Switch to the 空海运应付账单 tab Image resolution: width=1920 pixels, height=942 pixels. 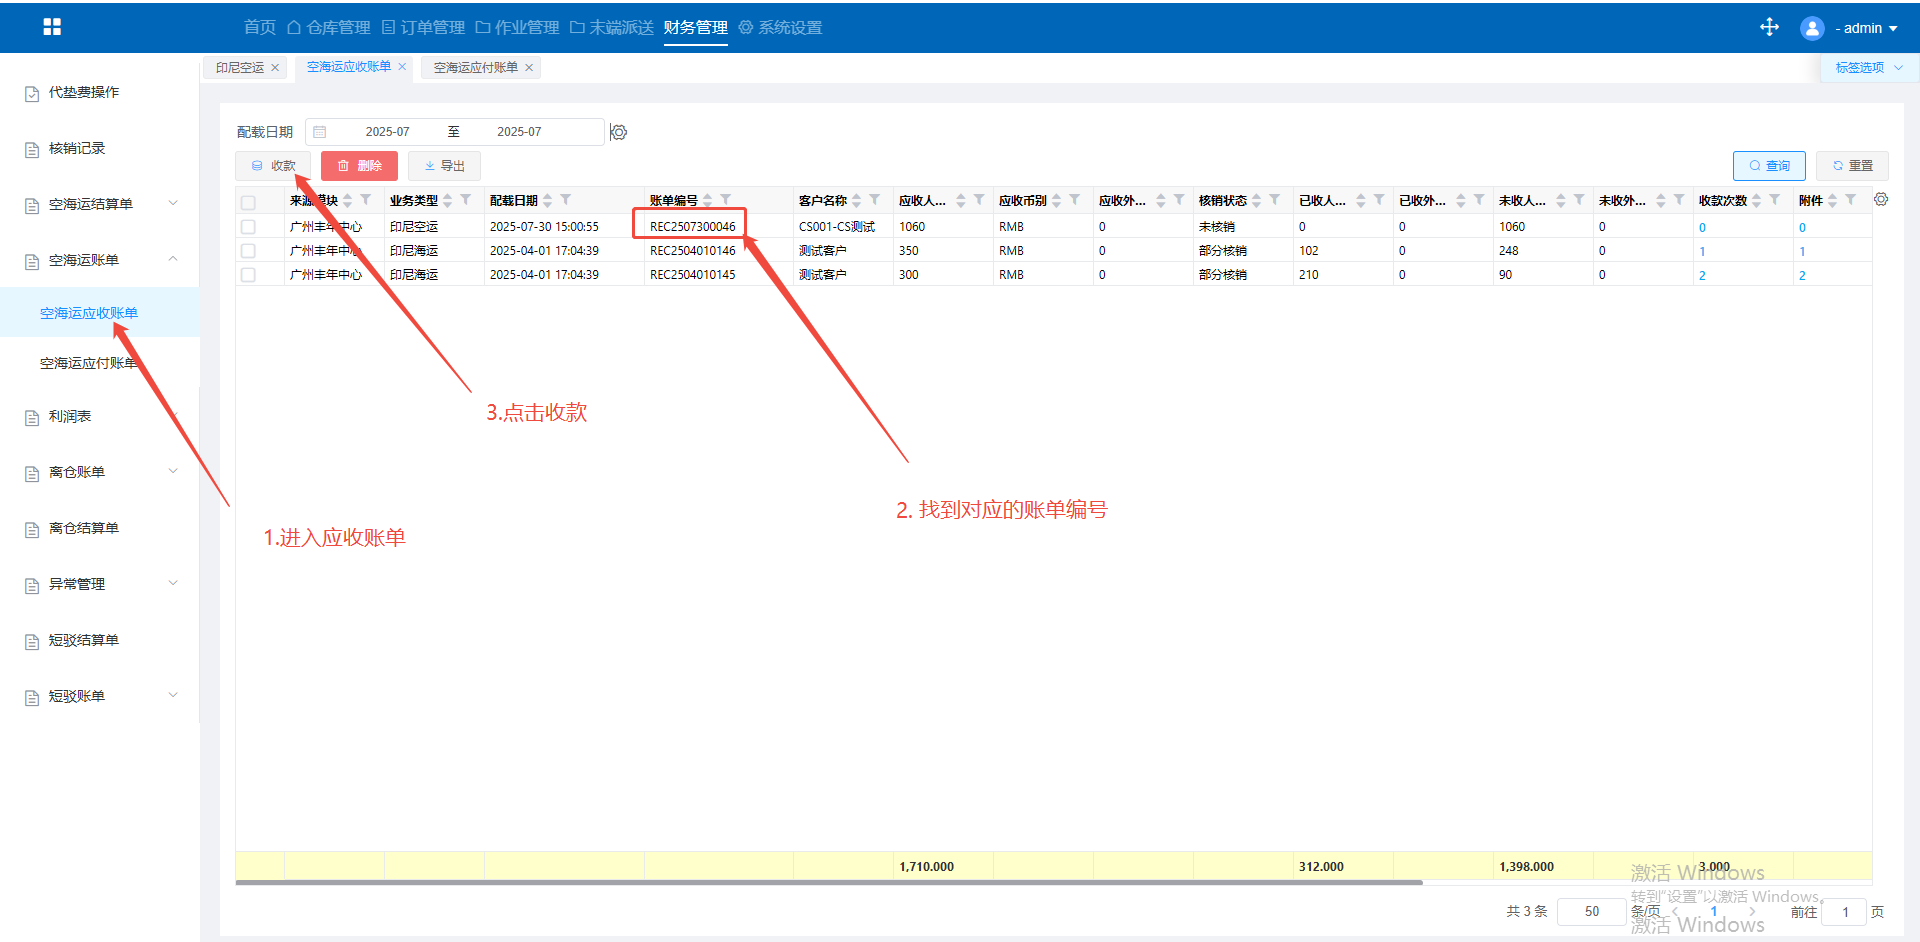tap(475, 68)
